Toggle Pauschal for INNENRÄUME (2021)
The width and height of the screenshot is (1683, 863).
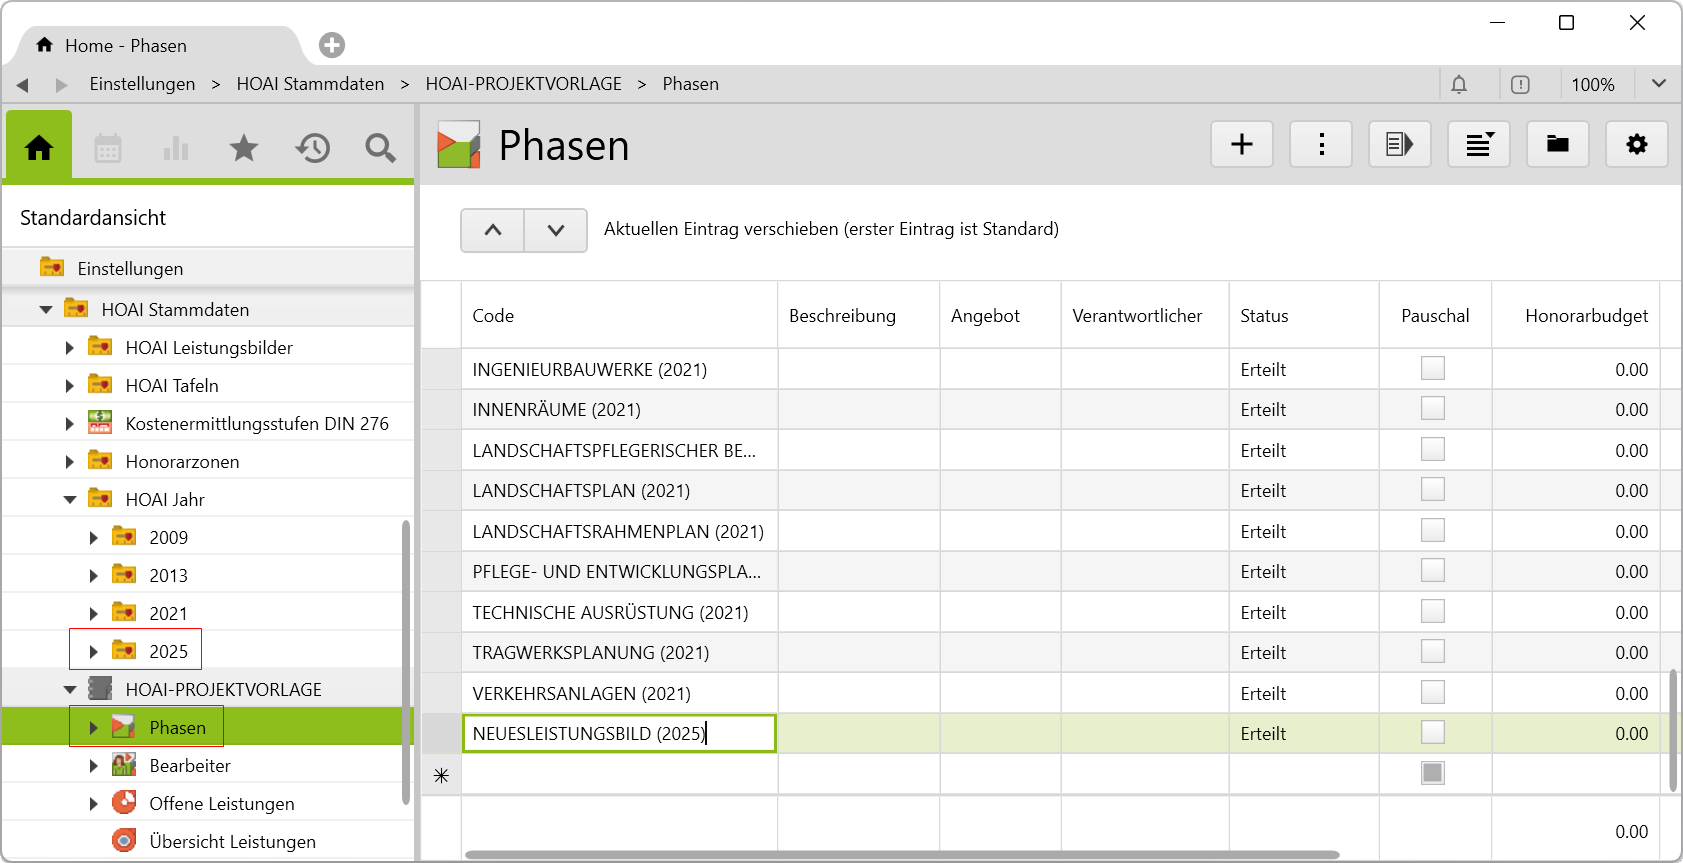point(1433,408)
